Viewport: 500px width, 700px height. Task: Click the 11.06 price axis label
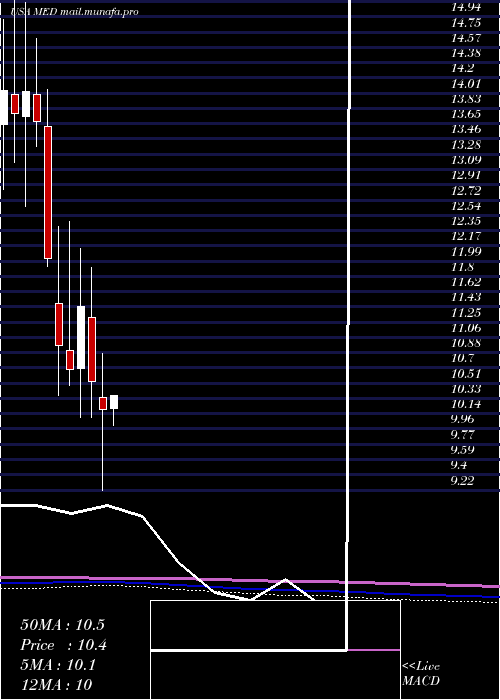click(x=466, y=328)
